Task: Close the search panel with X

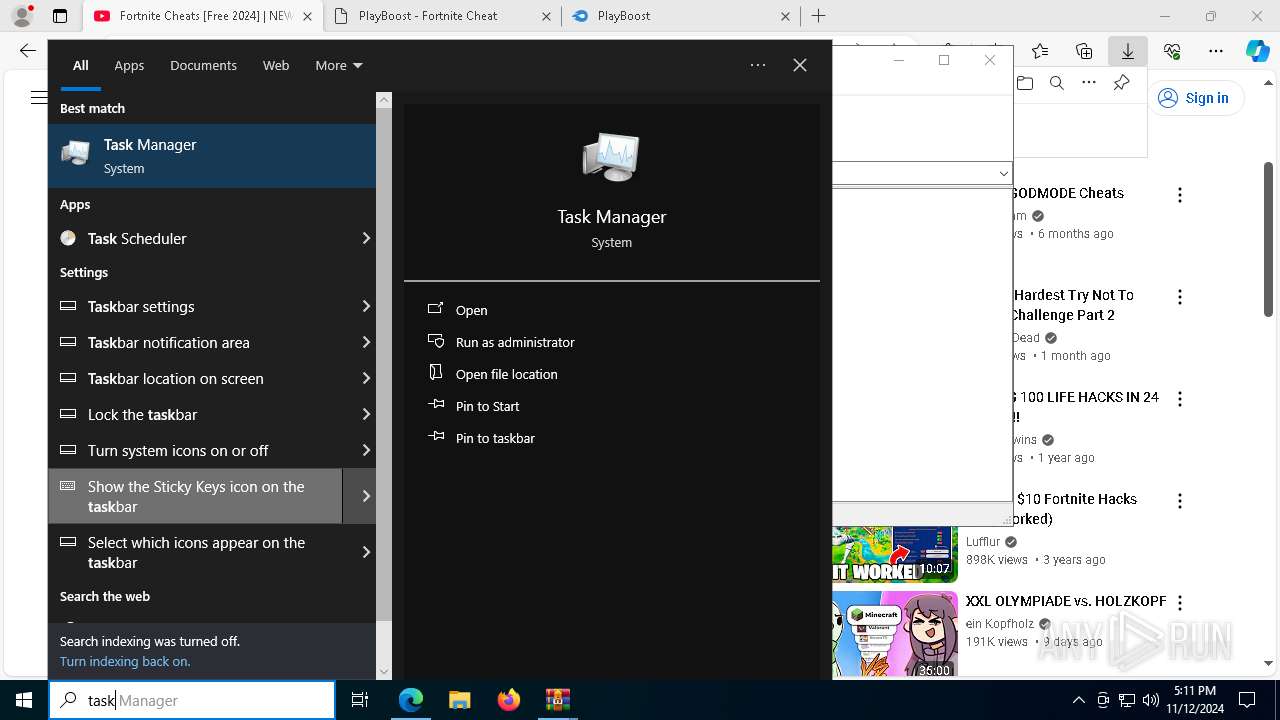Action: (x=800, y=65)
